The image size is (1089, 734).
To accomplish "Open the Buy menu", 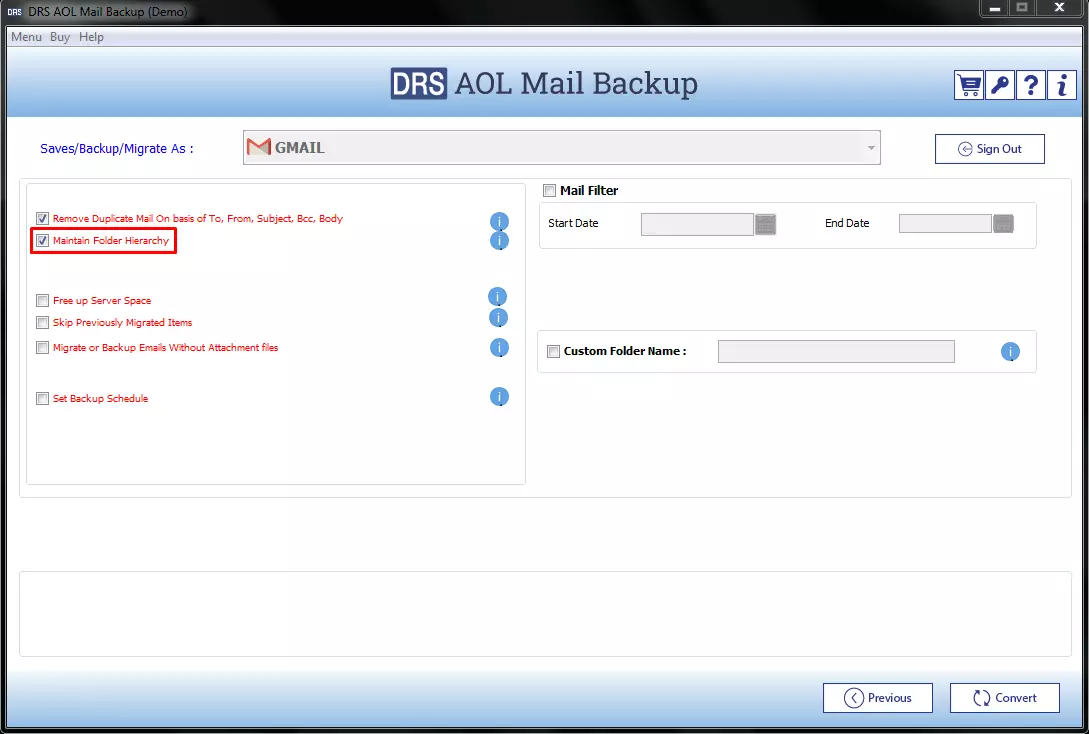I will pos(60,37).
